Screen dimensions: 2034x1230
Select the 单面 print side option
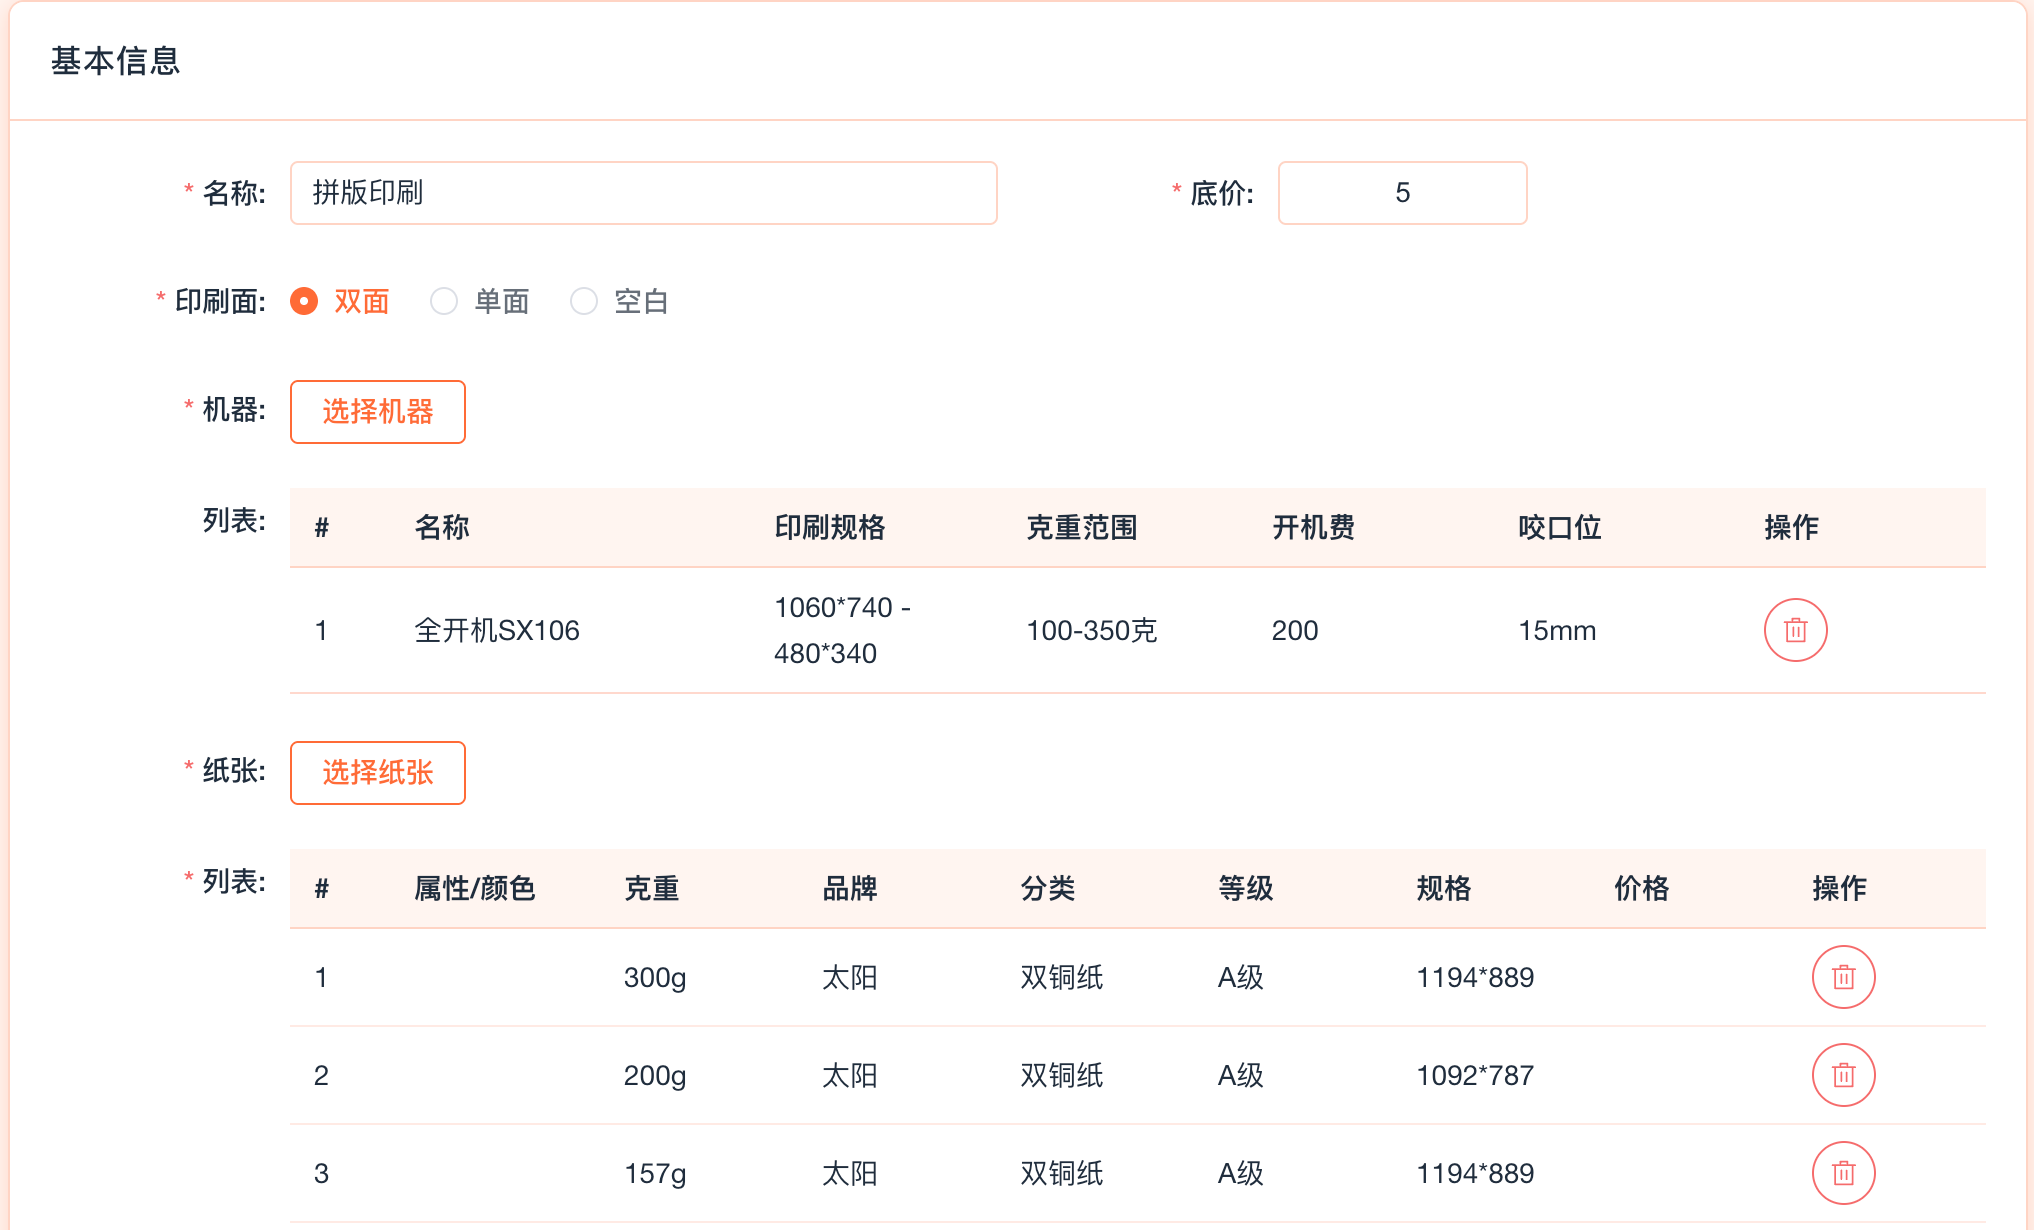click(x=444, y=301)
